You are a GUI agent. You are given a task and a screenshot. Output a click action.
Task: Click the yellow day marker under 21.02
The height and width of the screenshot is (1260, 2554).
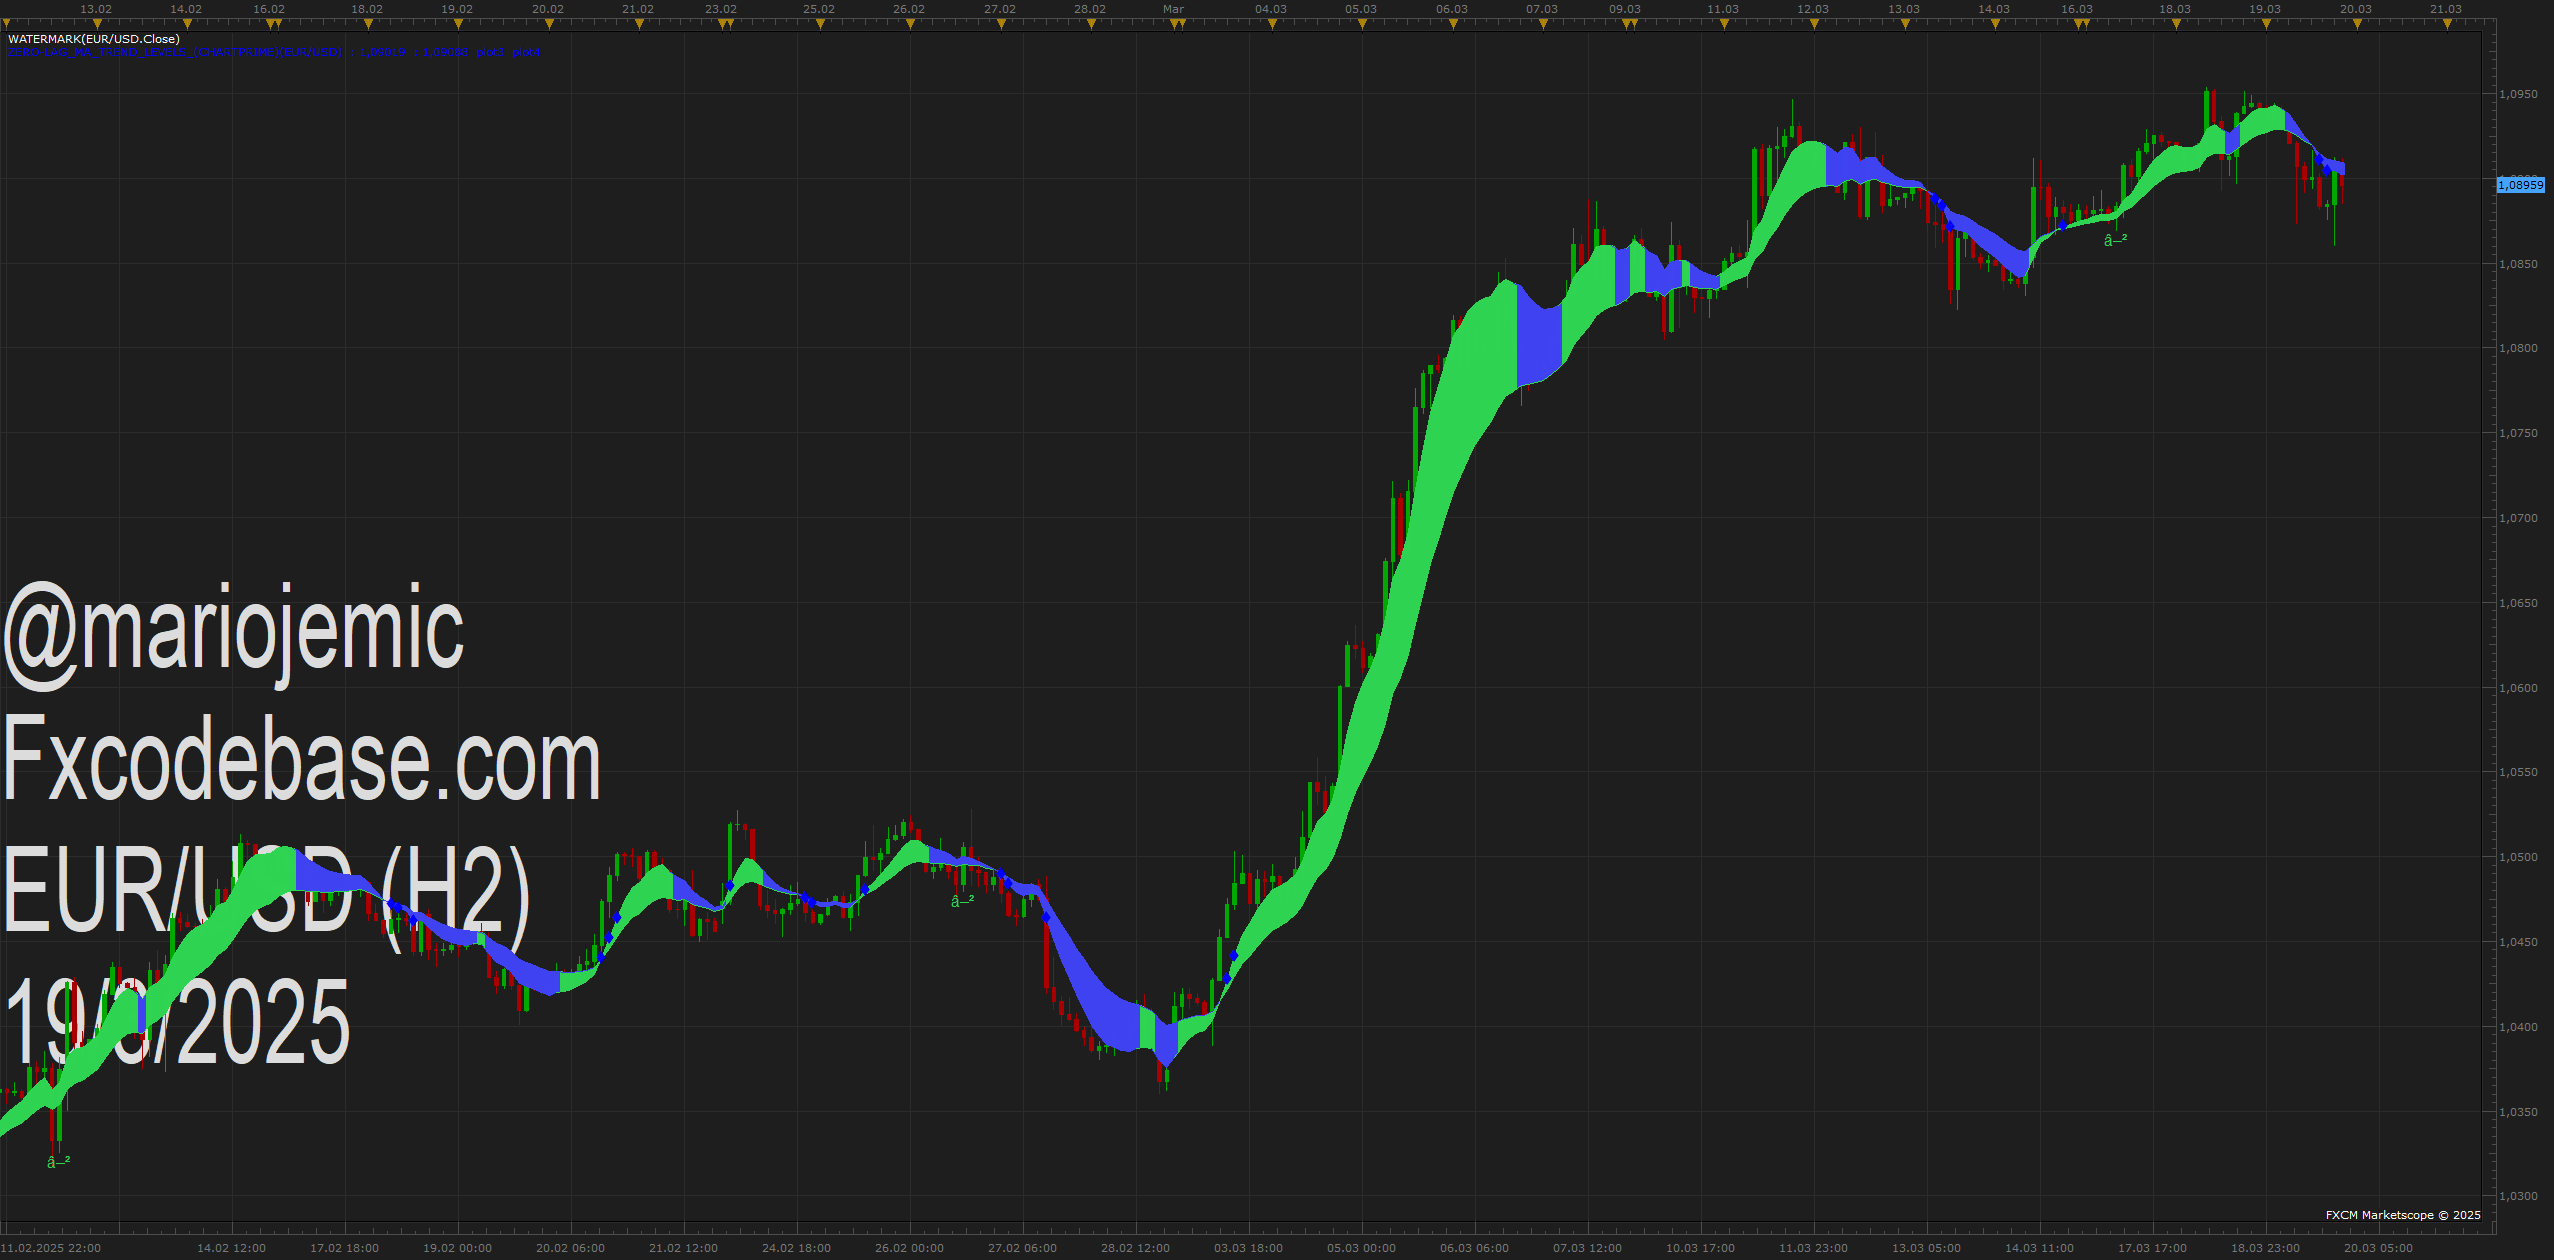639,24
